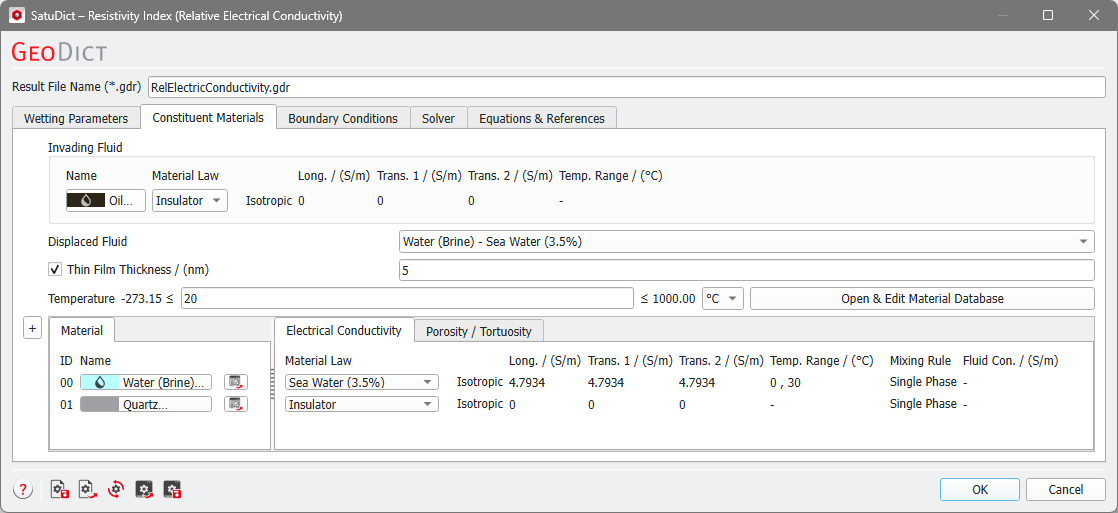The height and width of the screenshot is (513, 1118).
Task: Click the material ID '00'
Action: (x=66, y=382)
